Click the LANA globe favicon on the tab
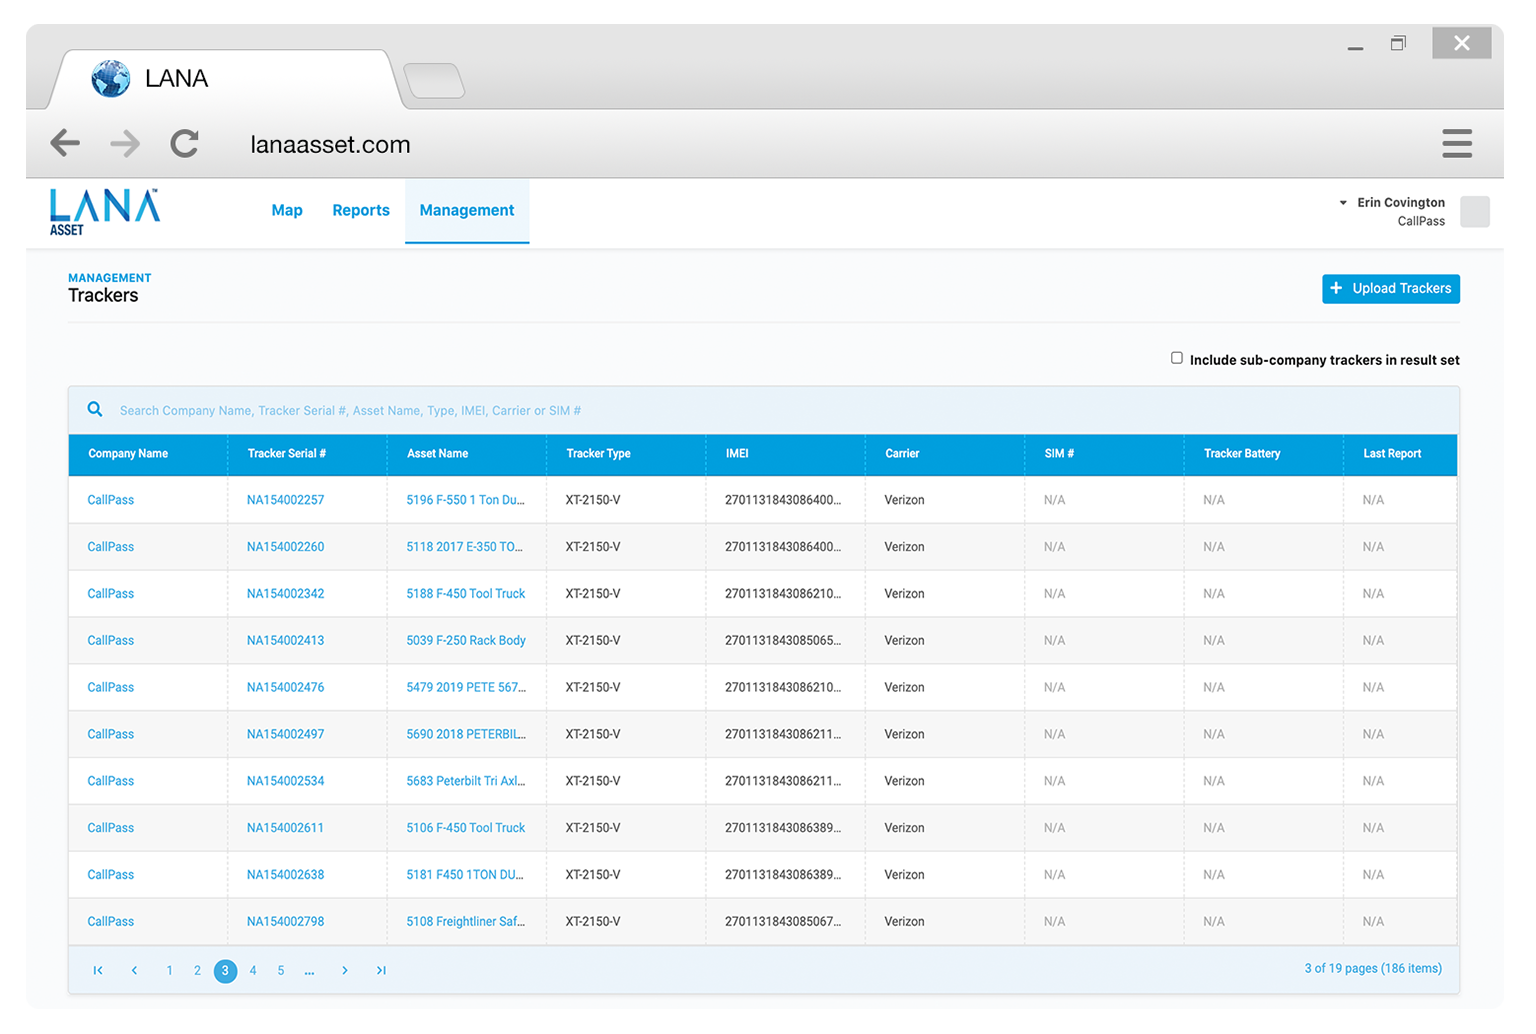Viewport: 1536px width, 1034px height. 110,78
